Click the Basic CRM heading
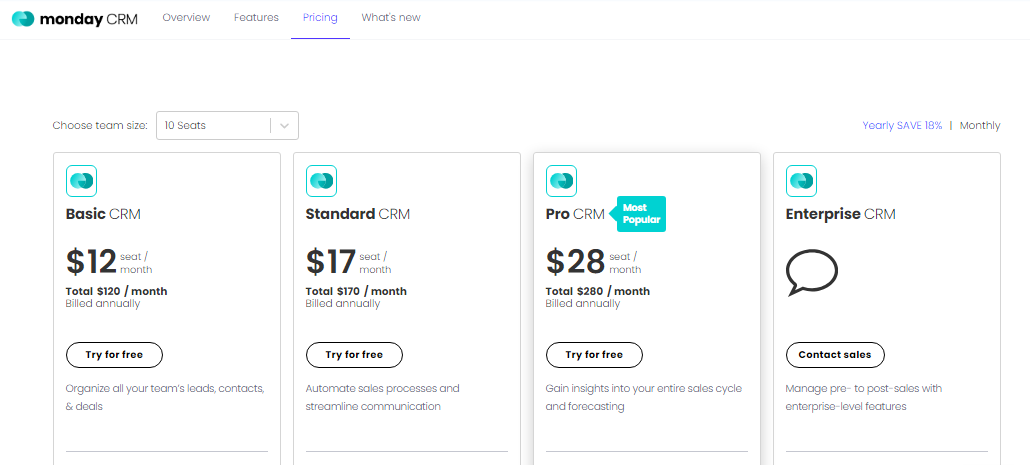Screen dimensions: 1030x465 pyautogui.click(x=103, y=214)
